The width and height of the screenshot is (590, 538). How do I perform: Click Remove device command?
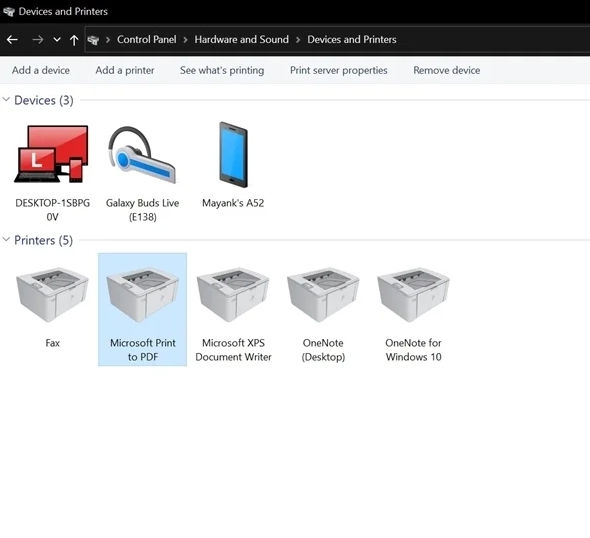click(447, 70)
